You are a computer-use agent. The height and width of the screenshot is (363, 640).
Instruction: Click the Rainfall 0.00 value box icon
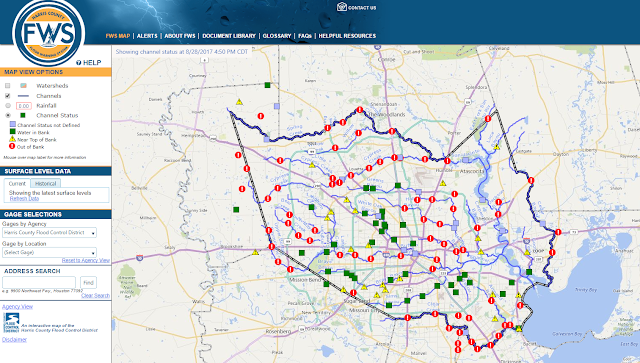click(x=24, y=106)
